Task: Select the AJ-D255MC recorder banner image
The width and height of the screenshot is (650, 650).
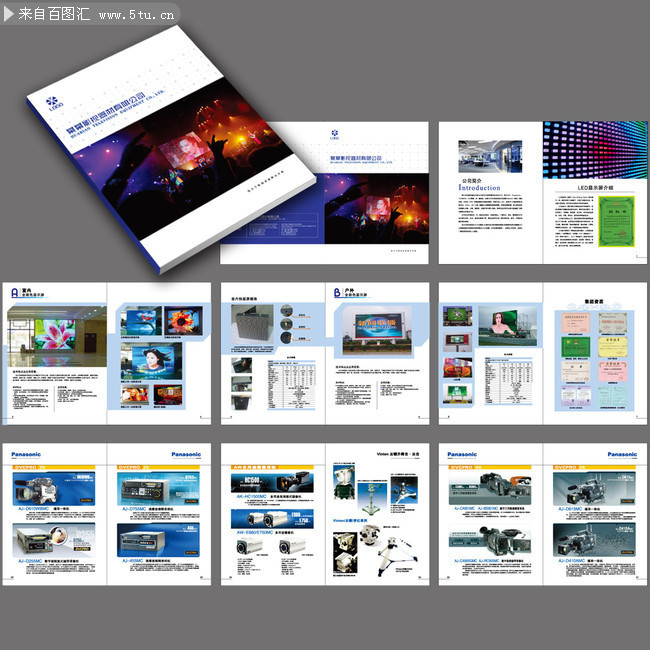Action: click(54, 540)
